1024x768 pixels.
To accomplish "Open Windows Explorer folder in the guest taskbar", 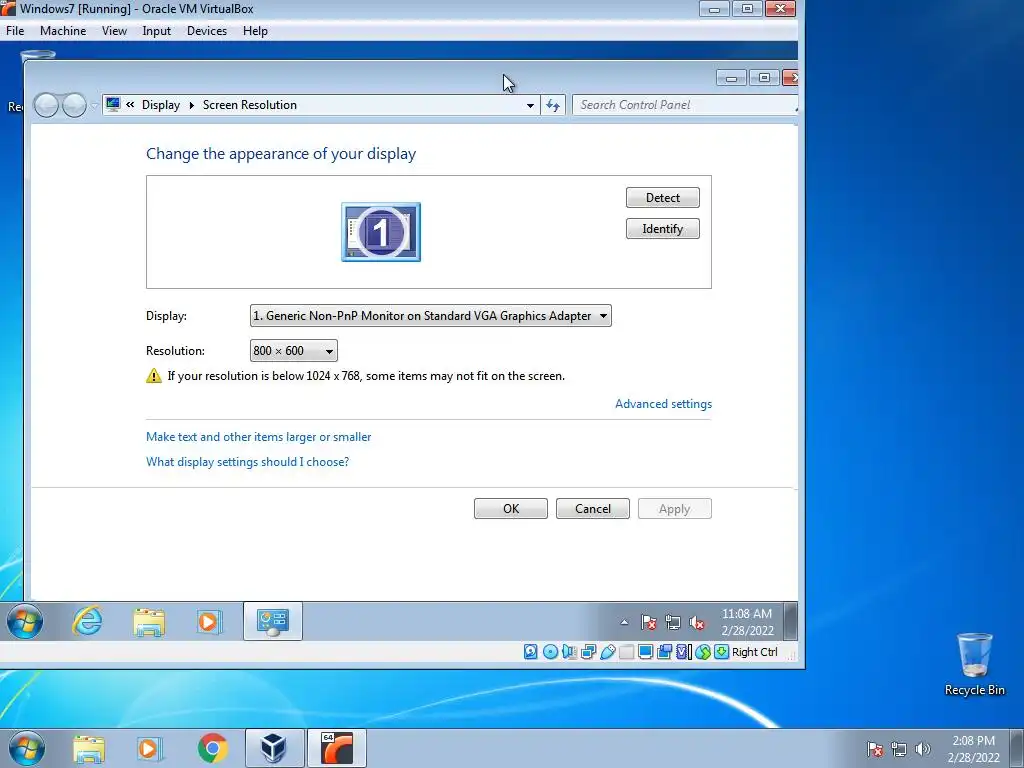I will pyautogui.click(x=149, y=622).
